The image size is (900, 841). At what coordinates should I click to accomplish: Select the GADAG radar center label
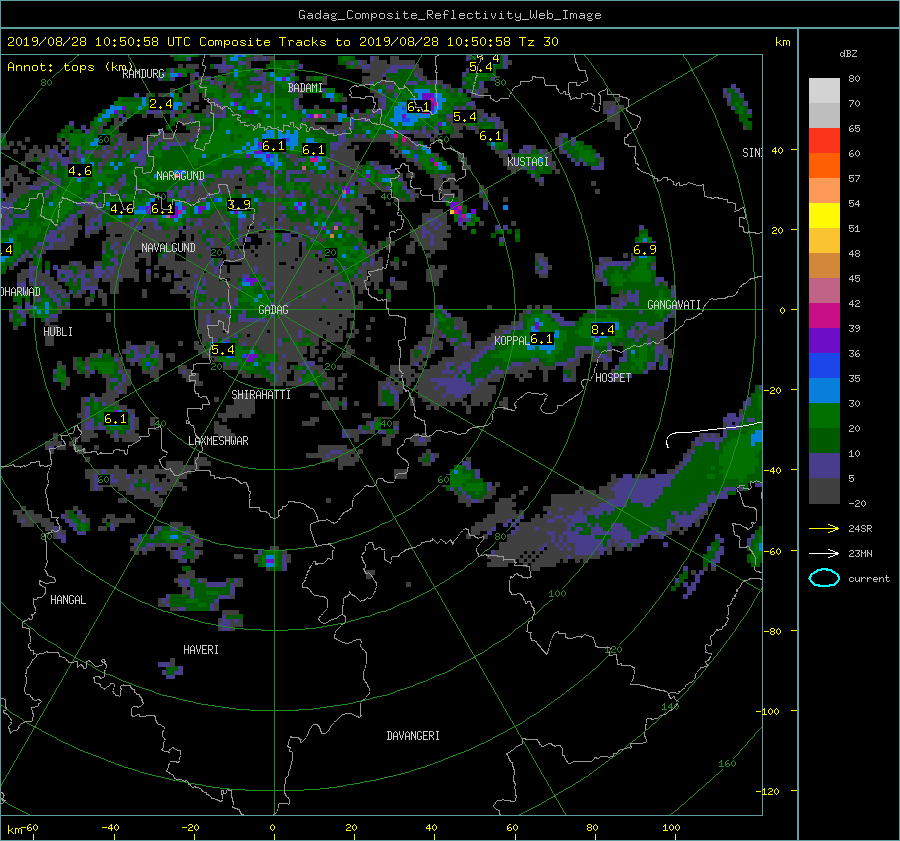pos(273,310)
